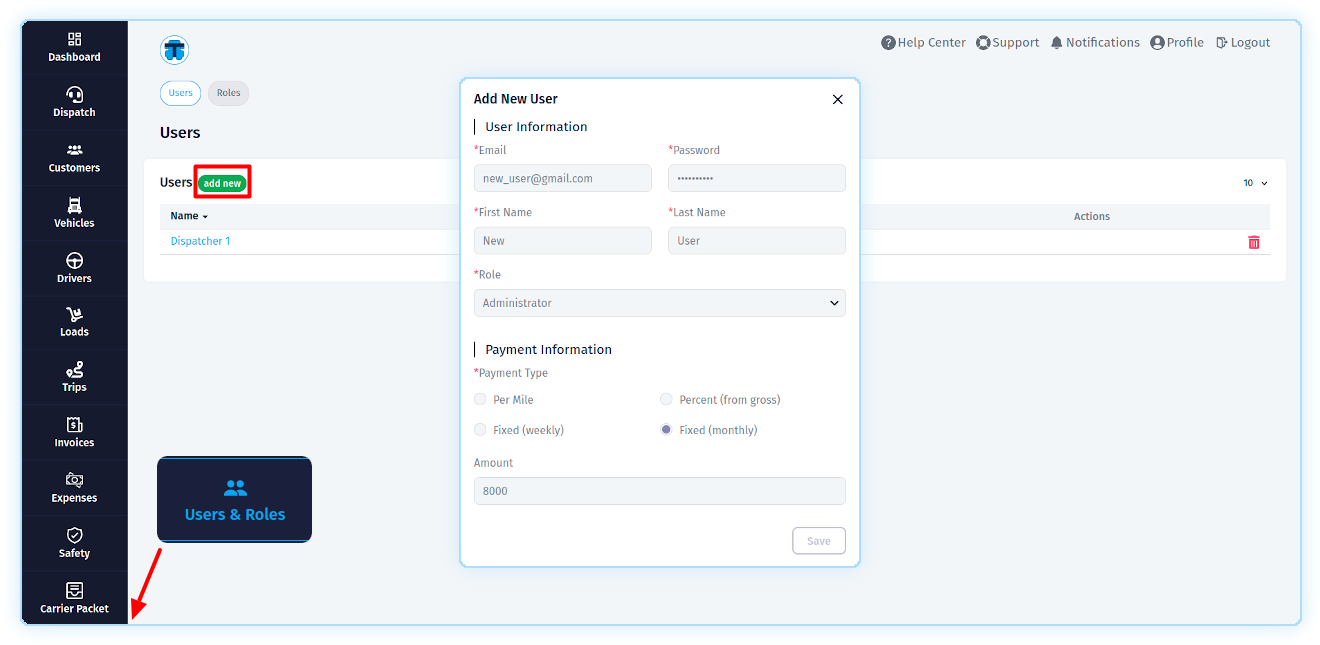Click the Amount input field
The height and width of the screenshot is (645, 1320).
point(659,491)
